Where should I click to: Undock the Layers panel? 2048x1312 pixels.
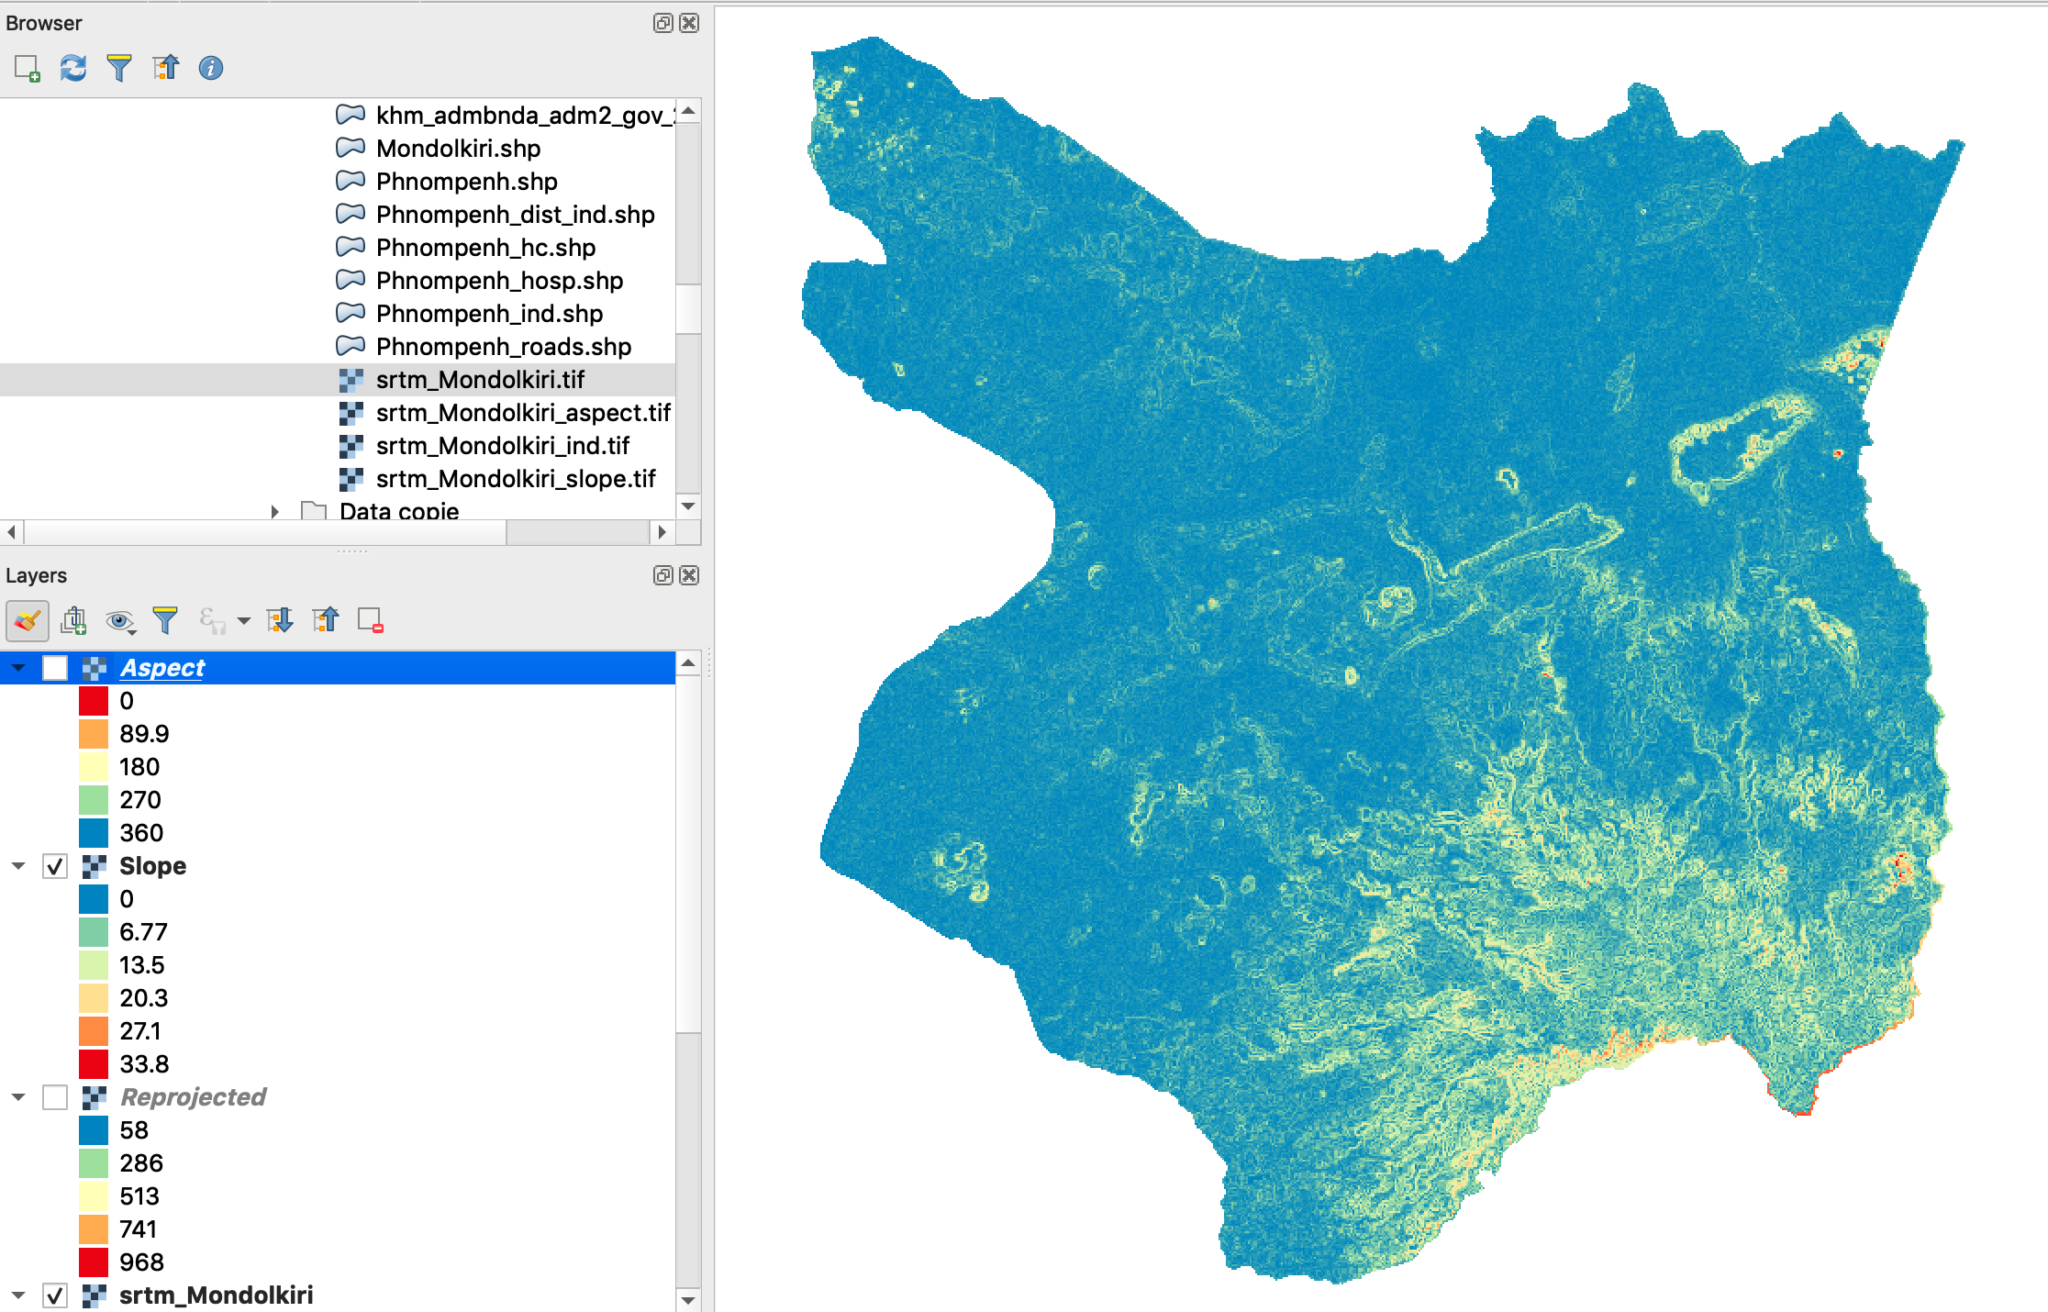[x=662, y=575]
